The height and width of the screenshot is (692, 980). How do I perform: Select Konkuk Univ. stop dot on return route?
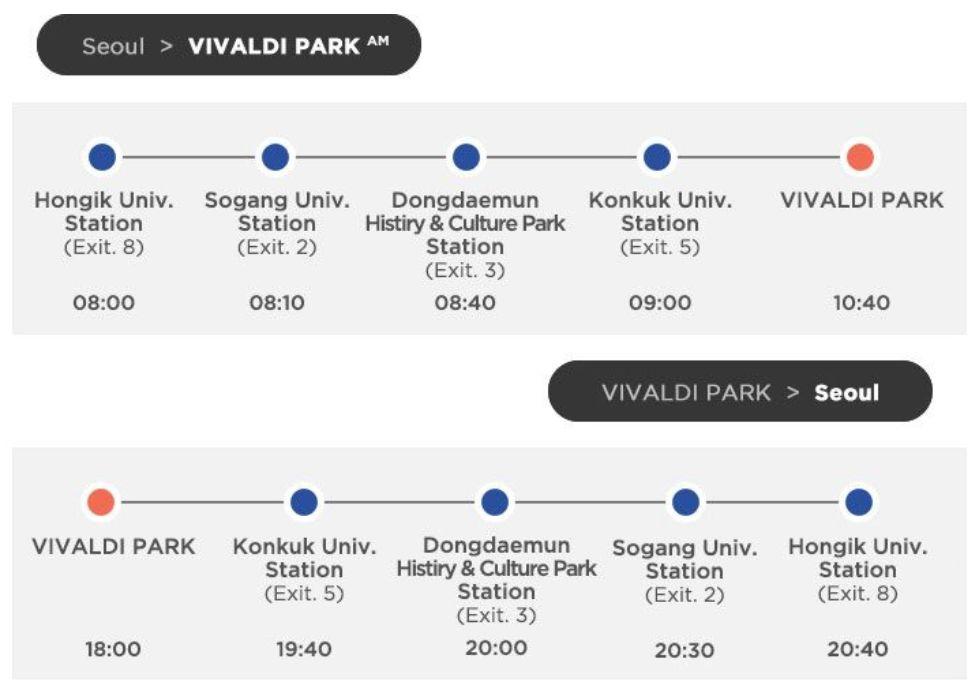tap(304, 502)
